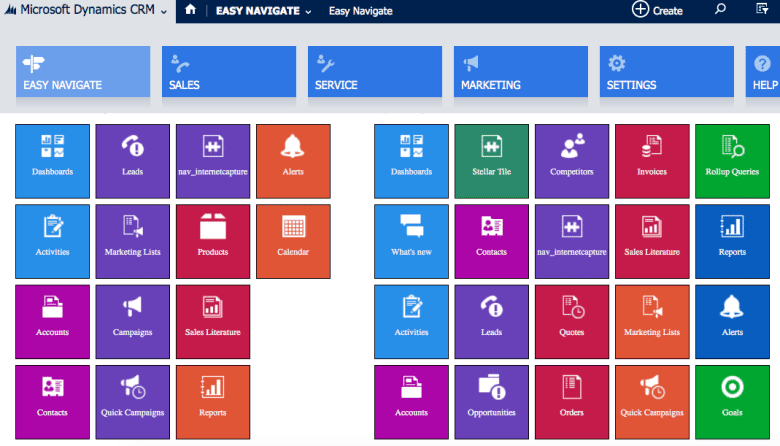The image size is (780, 446).
Task: Open Contacts tile in right group
Action: pos(491,241)
